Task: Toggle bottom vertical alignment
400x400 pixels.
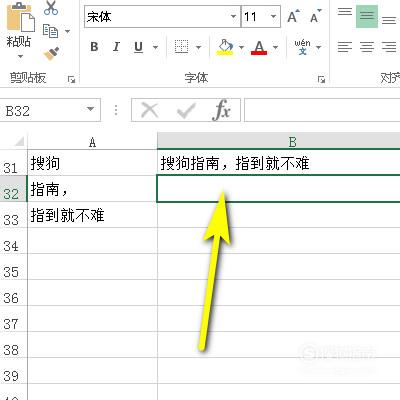Action: pyautogui.click(x=389, y=20)
